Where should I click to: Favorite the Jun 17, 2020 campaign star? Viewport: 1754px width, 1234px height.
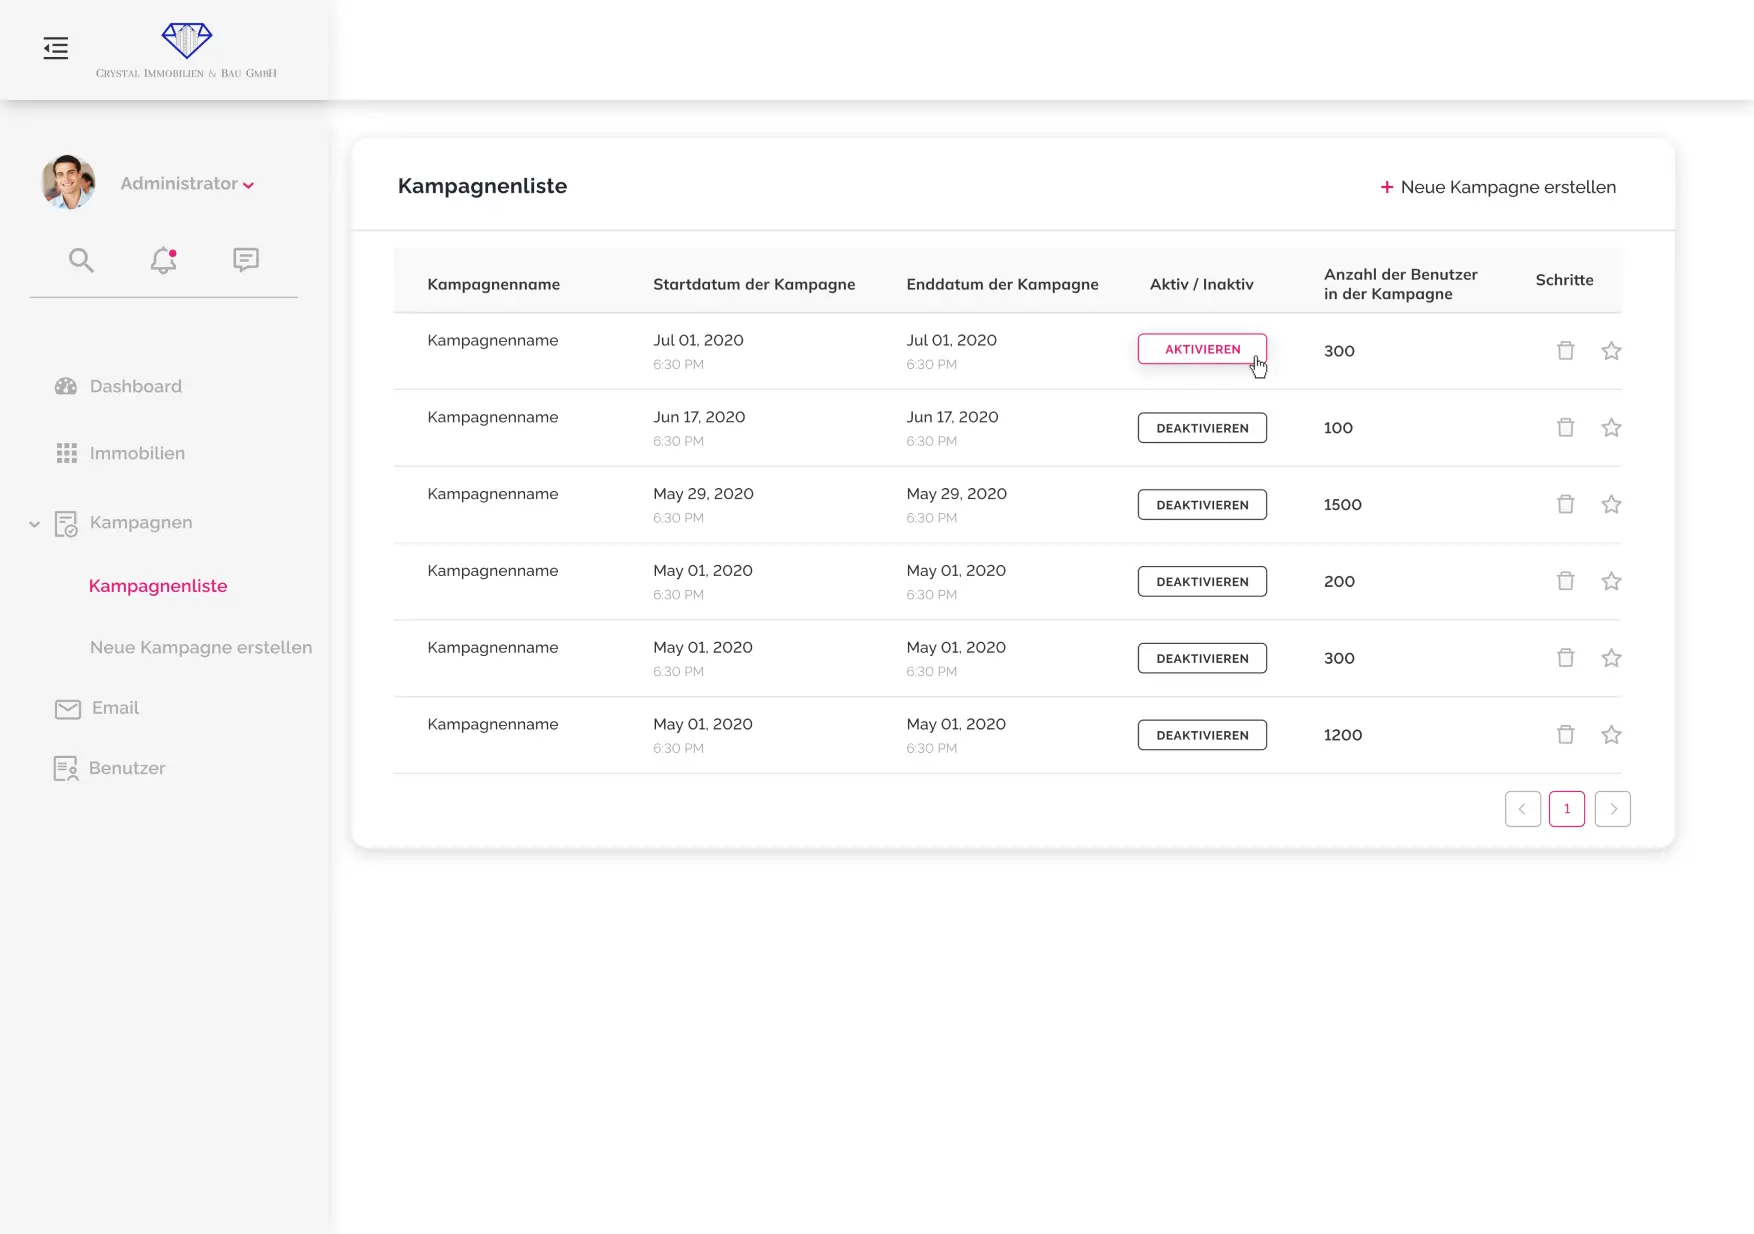point(1610,428)
